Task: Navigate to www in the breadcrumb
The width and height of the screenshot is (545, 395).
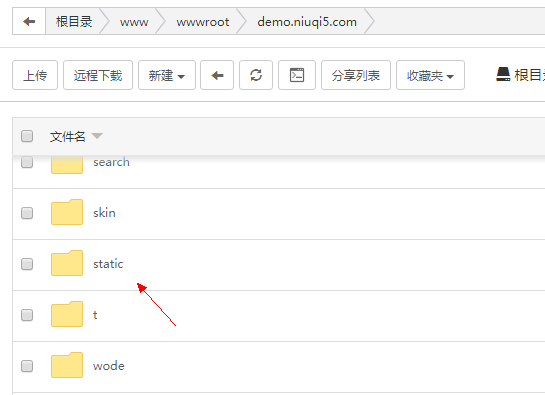Action: [x=134, y=22]
